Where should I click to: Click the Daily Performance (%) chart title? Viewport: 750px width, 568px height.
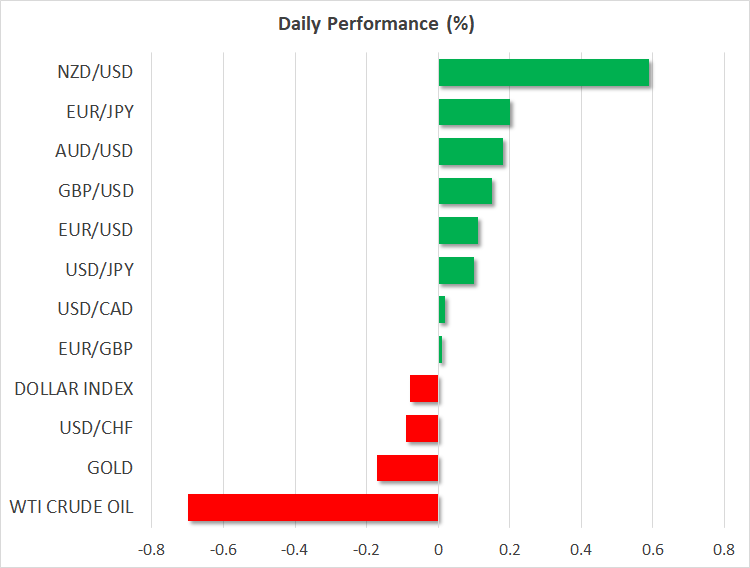(376, 24)
